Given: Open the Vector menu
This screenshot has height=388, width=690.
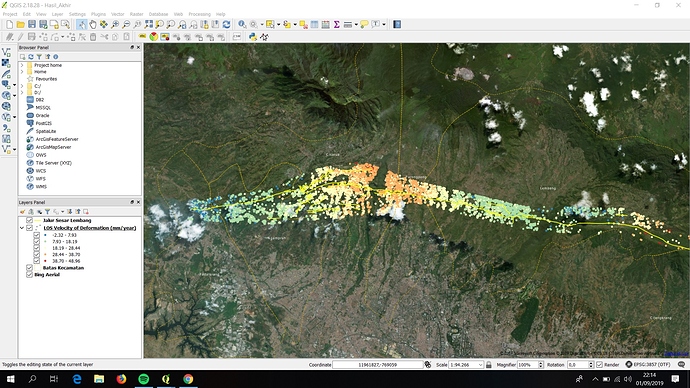Looking at the screenshot, I should point(117,14).
